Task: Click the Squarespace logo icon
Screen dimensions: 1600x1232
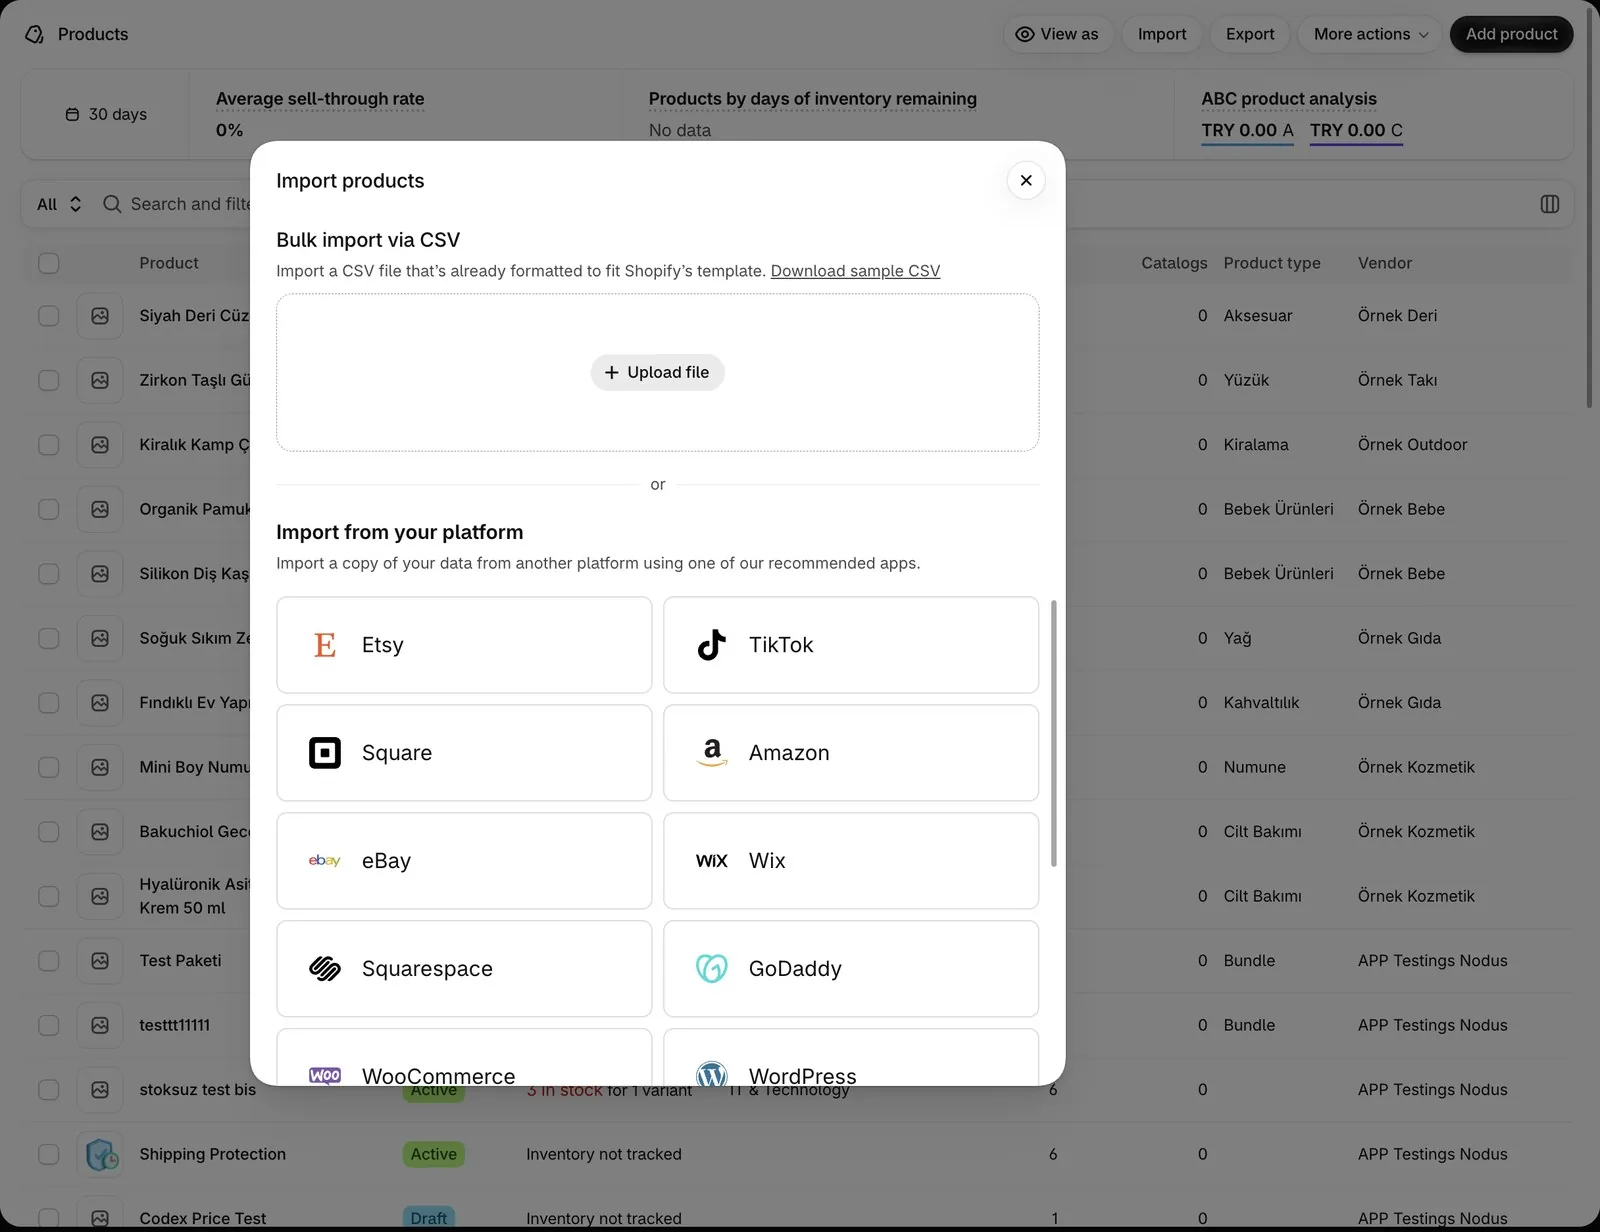Action: [x=325, y=969]
